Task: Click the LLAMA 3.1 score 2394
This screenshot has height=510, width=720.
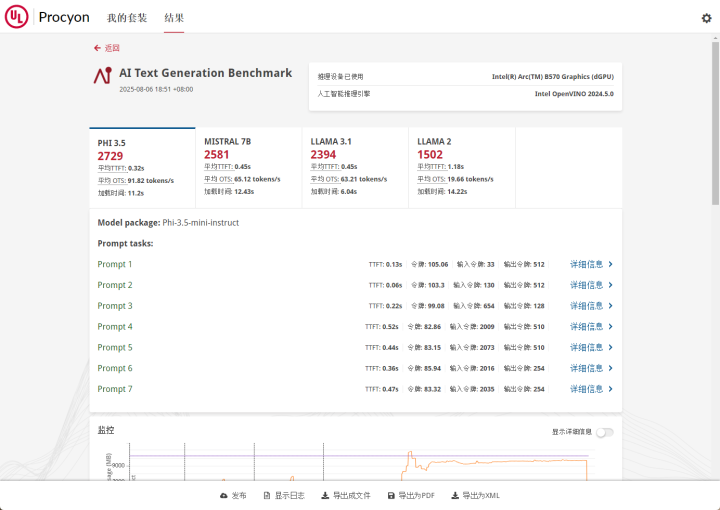Action: coord(323,155)
